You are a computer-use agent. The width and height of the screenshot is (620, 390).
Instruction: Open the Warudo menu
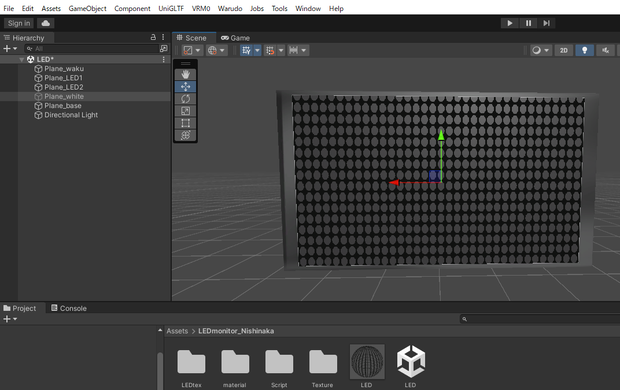click(x=230, y=8)
